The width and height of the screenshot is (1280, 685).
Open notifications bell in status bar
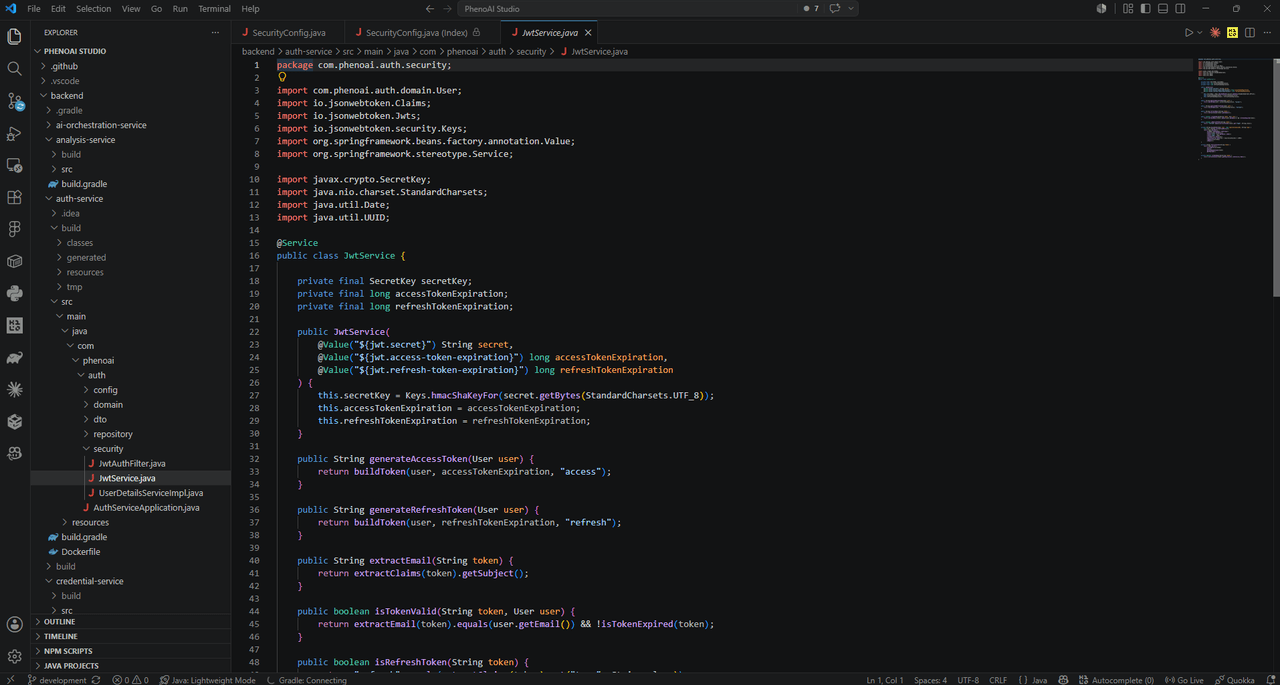(1269, 680)
